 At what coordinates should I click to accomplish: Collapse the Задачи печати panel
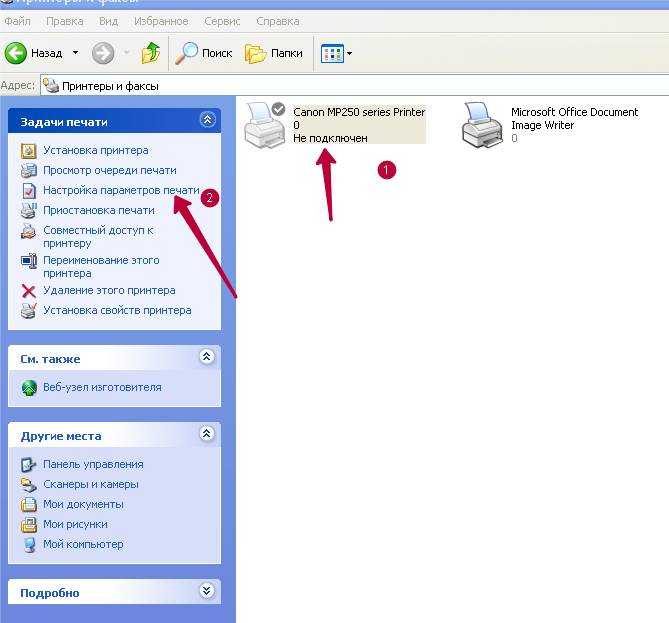coord(207,120)
